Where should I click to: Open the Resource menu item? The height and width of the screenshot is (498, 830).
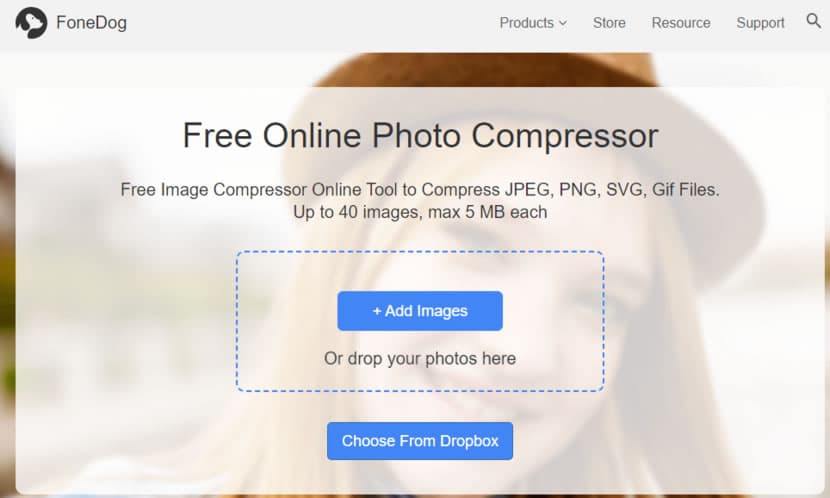click(x=681, y=23)
